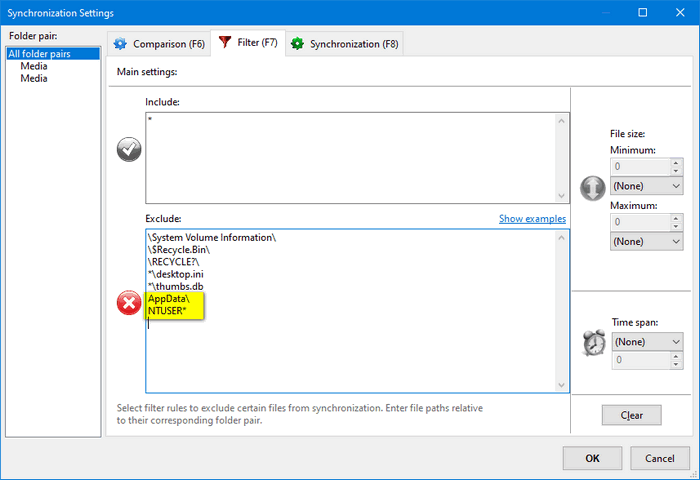
Task: Click the blue gear Comparison icon
Action: (x=121, y=44)
